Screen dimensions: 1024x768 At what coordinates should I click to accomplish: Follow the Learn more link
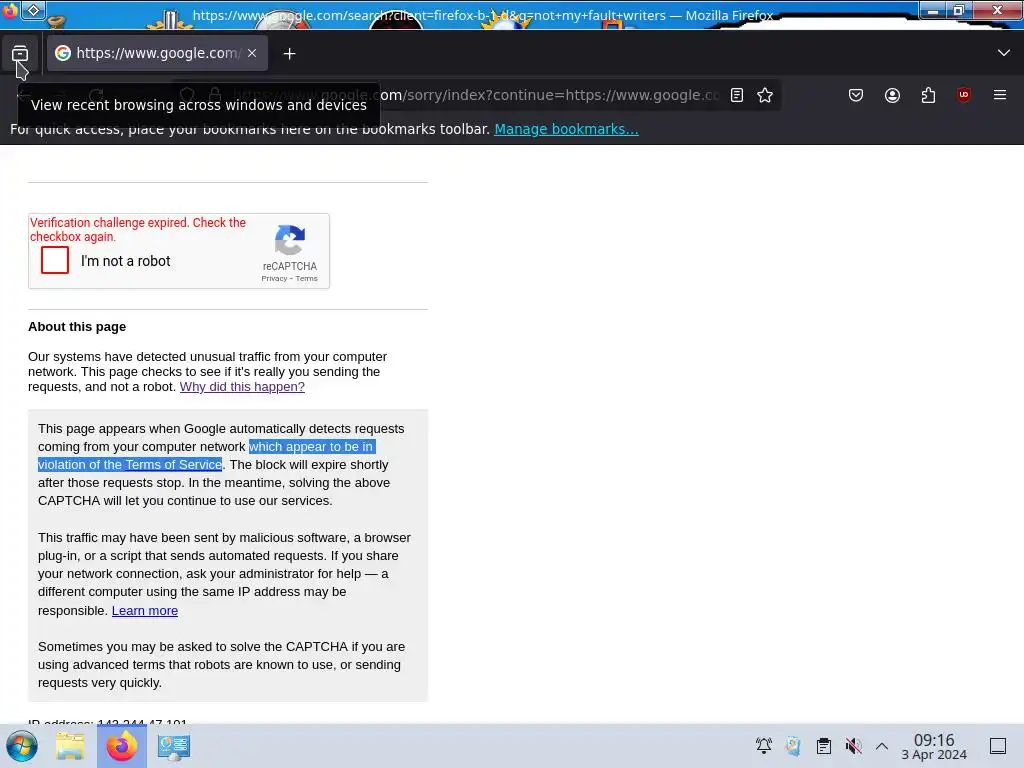point(145,611)
